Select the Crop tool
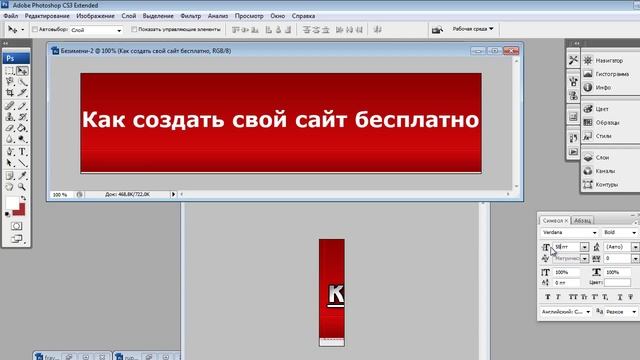 10,93
